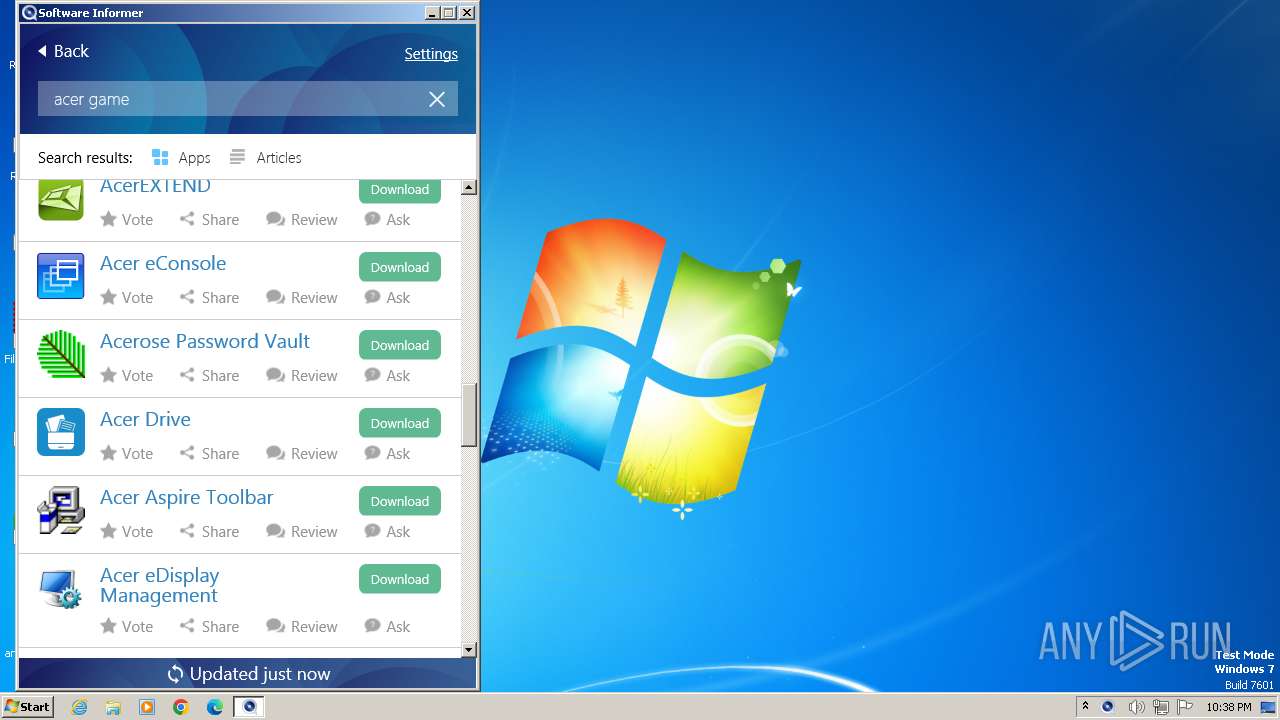Share Acer eConsole
Screen dimensions: 1280x720
coord(209,297)
